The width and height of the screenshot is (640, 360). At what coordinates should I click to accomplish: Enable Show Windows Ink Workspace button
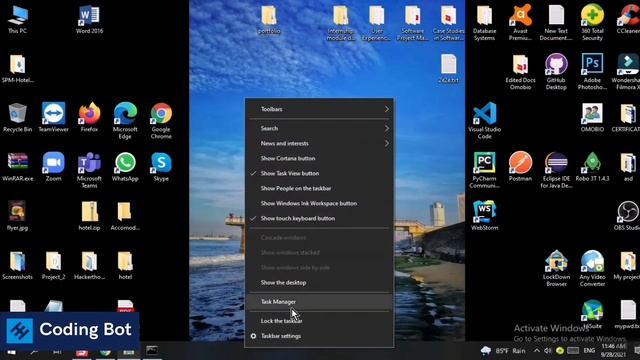[x=320, y=203]
